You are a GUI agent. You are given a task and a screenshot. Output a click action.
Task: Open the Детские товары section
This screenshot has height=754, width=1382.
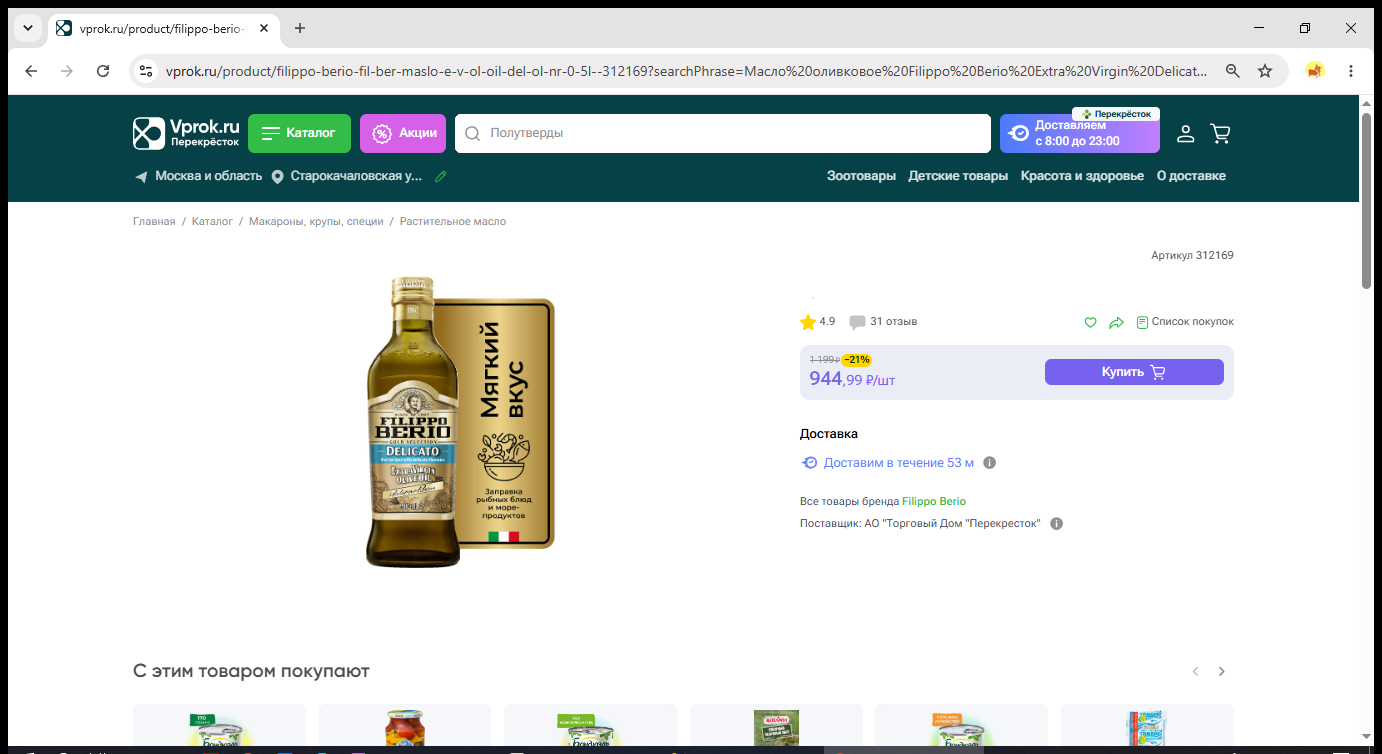pos(958,176)
